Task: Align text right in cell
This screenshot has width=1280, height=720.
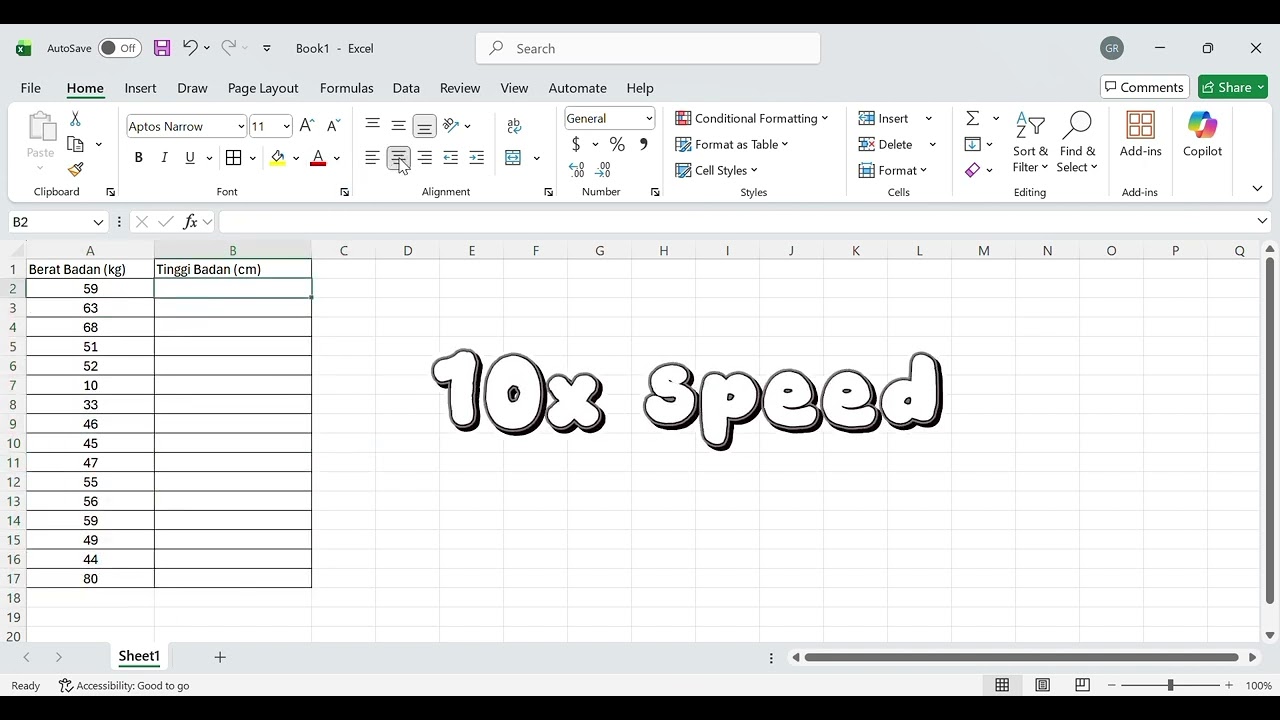Action: 425,158
